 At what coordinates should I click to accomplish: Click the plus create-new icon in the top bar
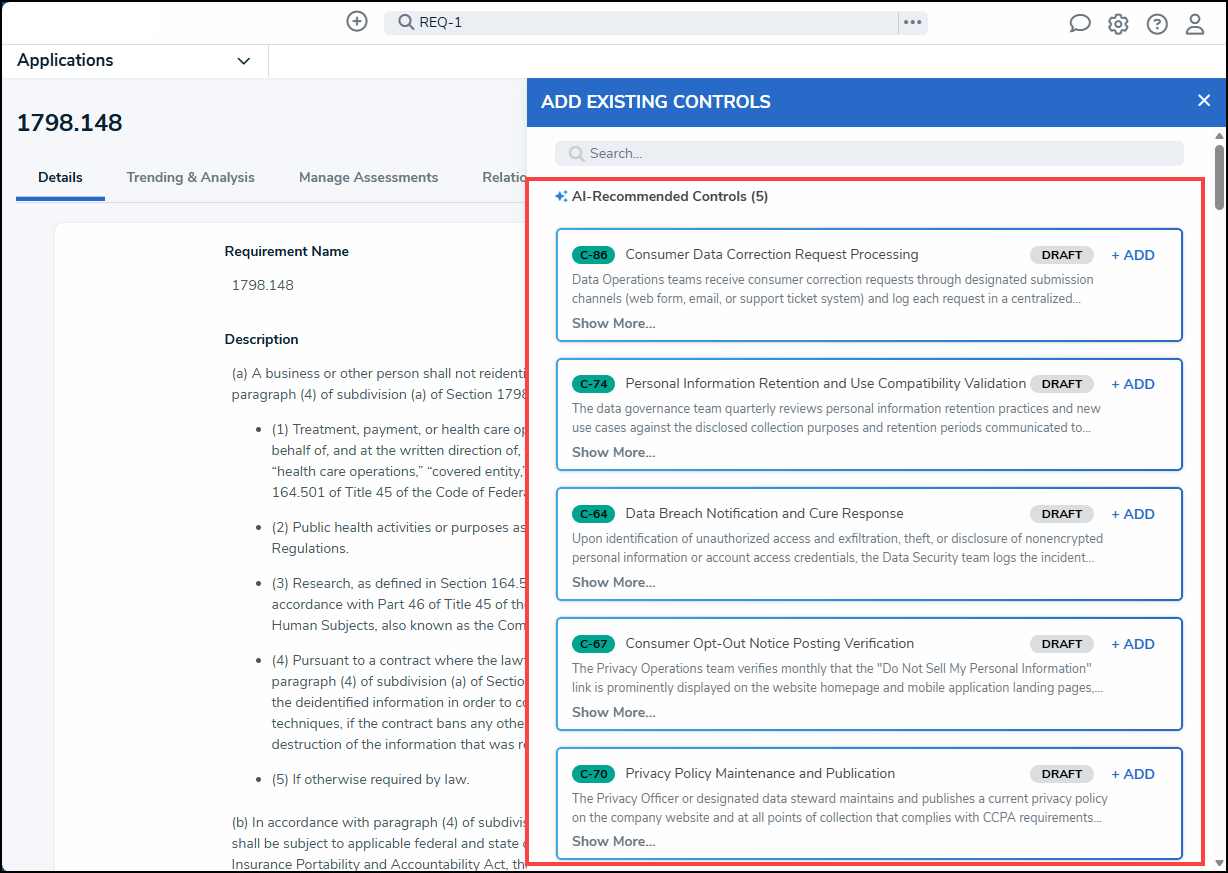pos(357,21)
